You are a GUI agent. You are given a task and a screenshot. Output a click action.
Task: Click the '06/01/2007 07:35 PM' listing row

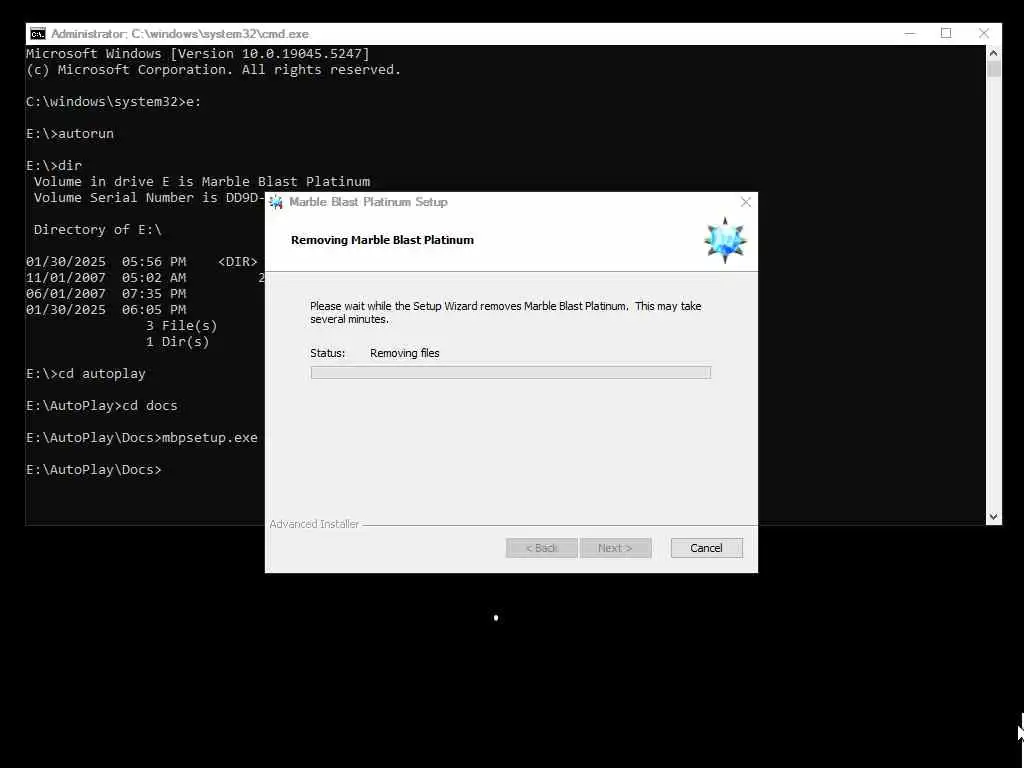click(106, 293)
